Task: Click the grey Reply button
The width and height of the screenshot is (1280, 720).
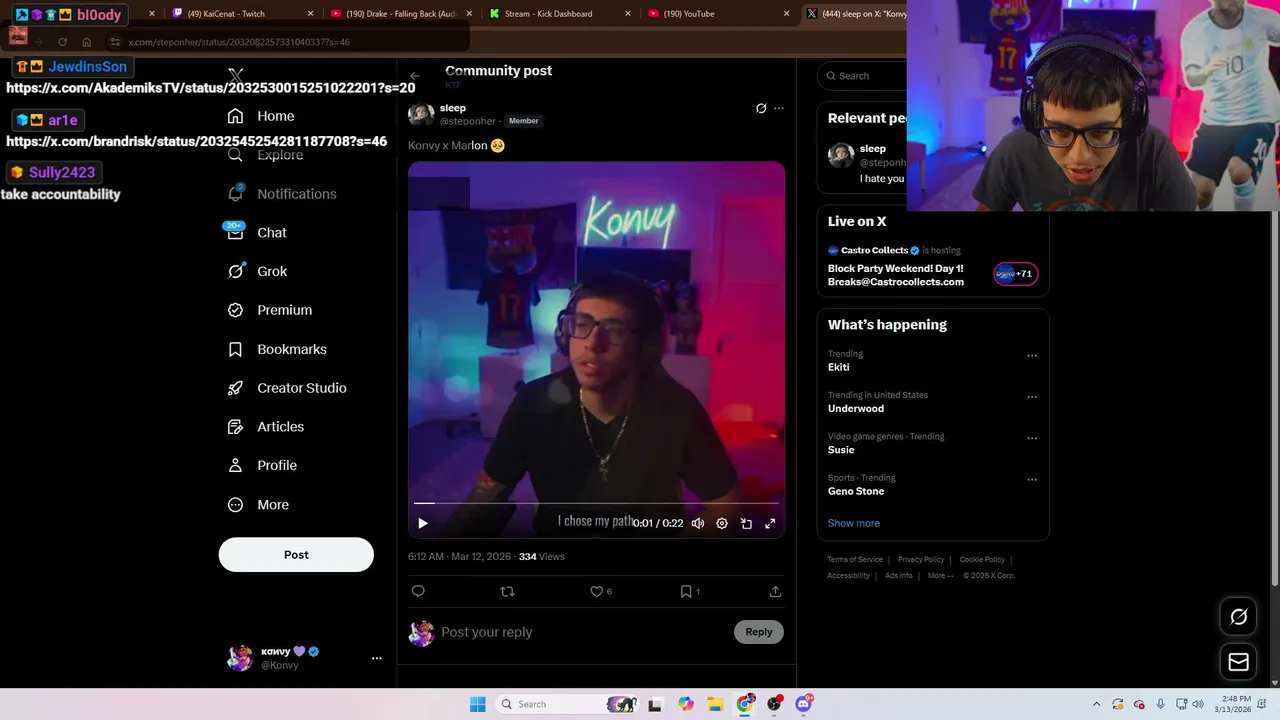Action: tap(759, 632)
